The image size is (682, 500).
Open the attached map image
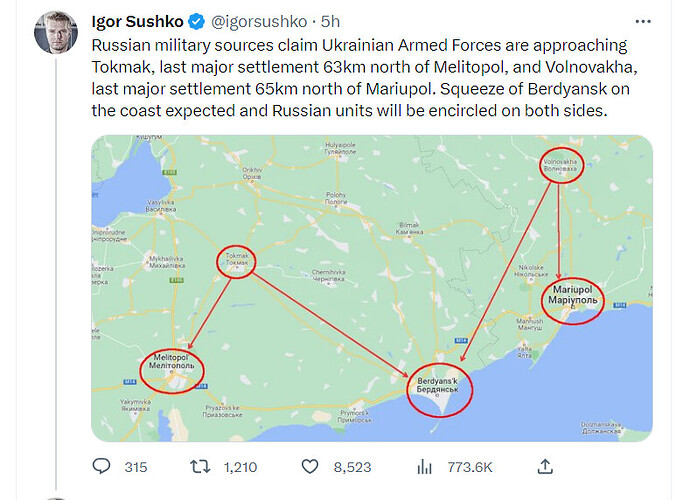(372, 288)
